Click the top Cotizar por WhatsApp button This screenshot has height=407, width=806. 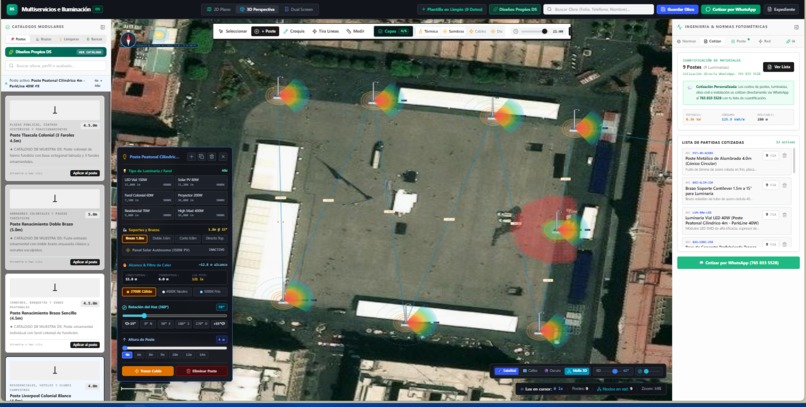coord(730,9)
